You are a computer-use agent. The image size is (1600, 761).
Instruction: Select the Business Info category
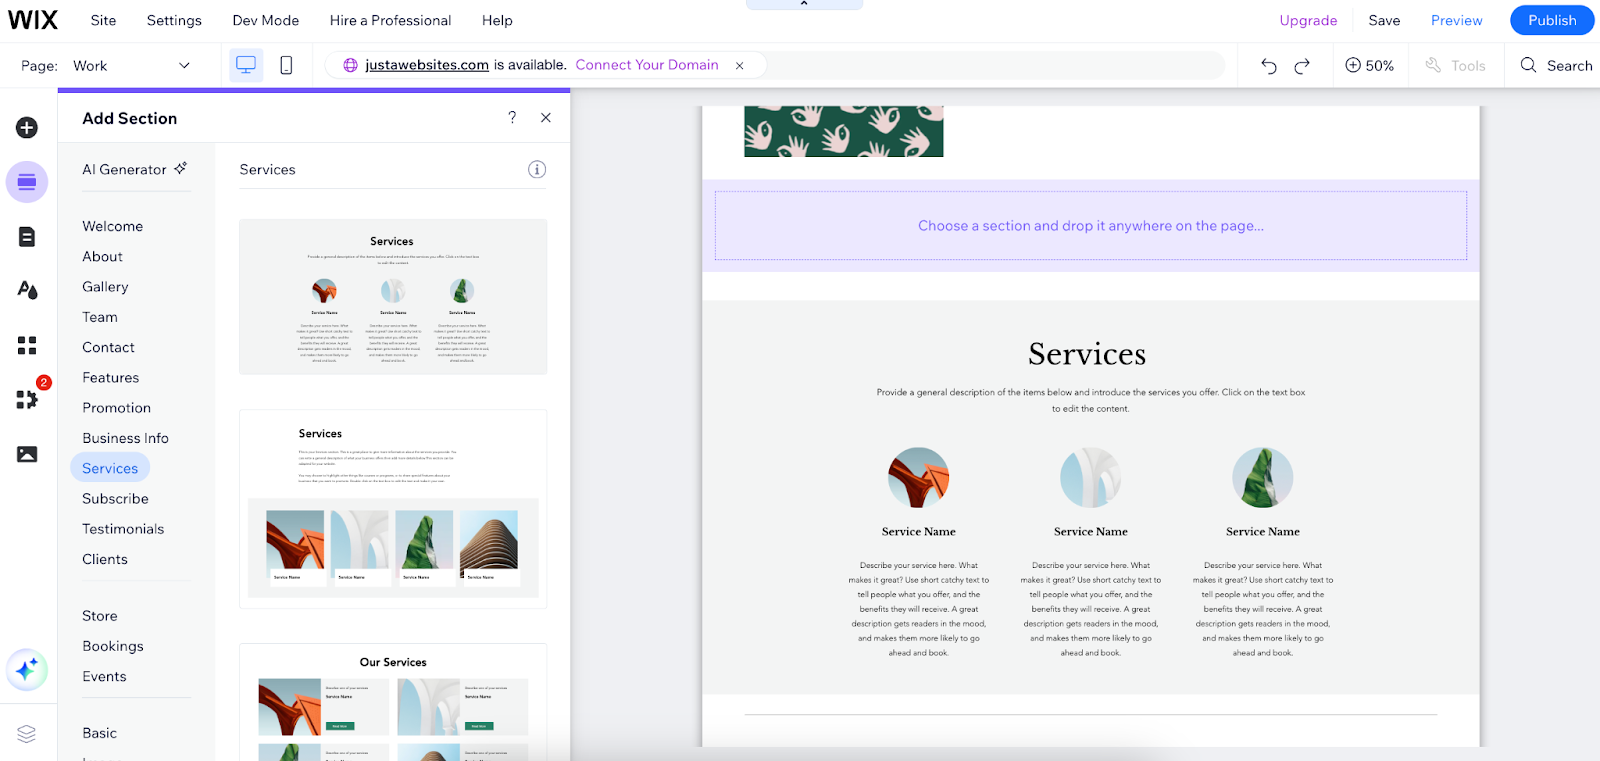125,438
